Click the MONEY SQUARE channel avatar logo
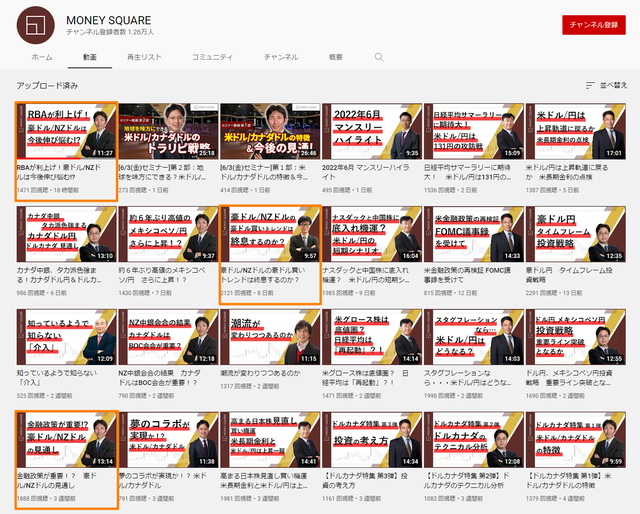This screenshot has height=514, width=640. pyautogui.click(x=36, y=25)
